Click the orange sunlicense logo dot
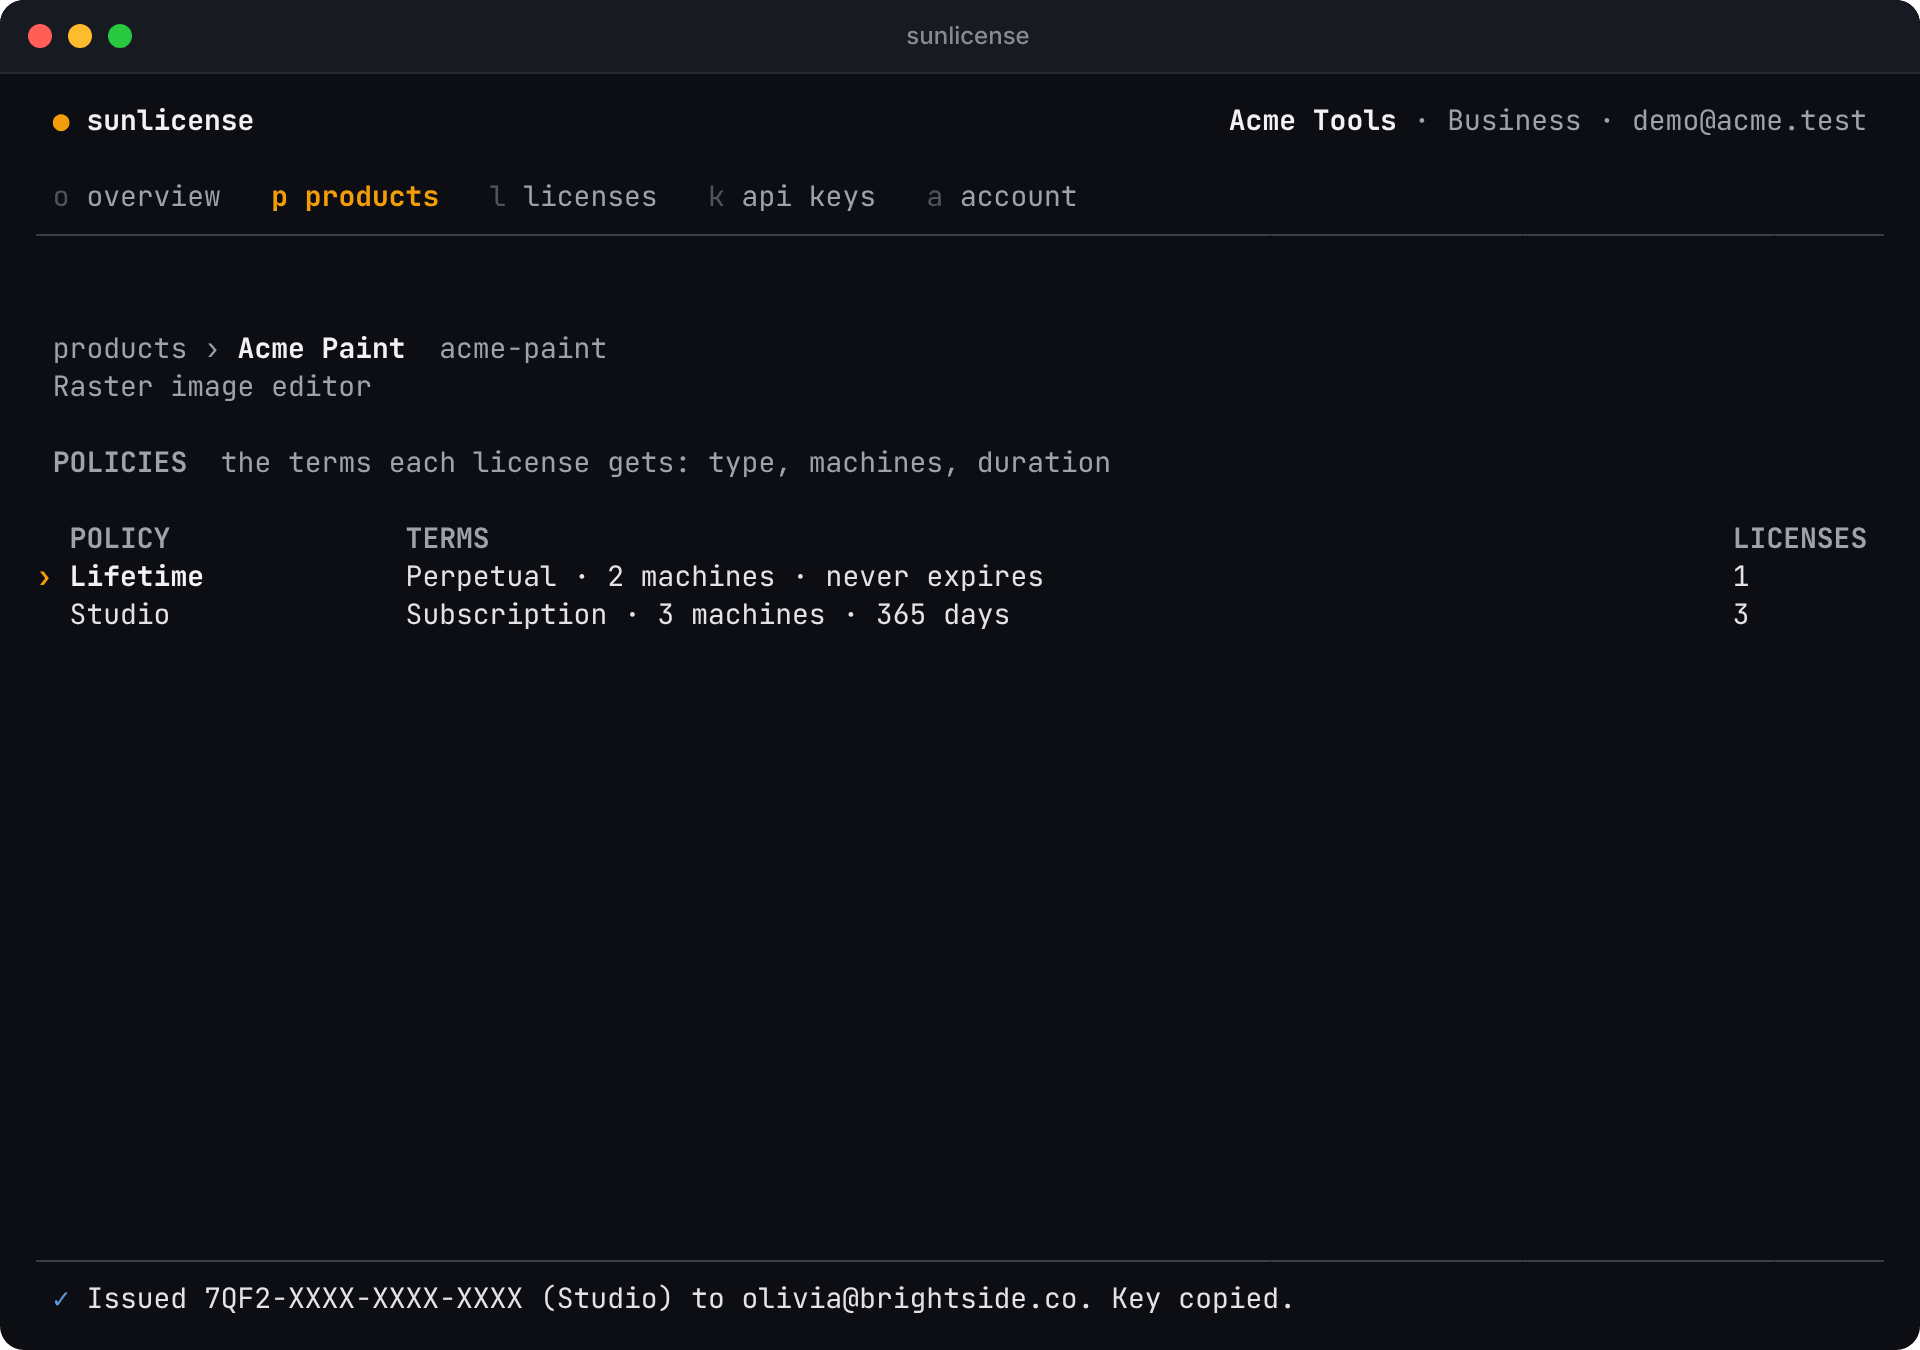The width and height of the screenshot is (1920, 1350). [x=61, y=122]
